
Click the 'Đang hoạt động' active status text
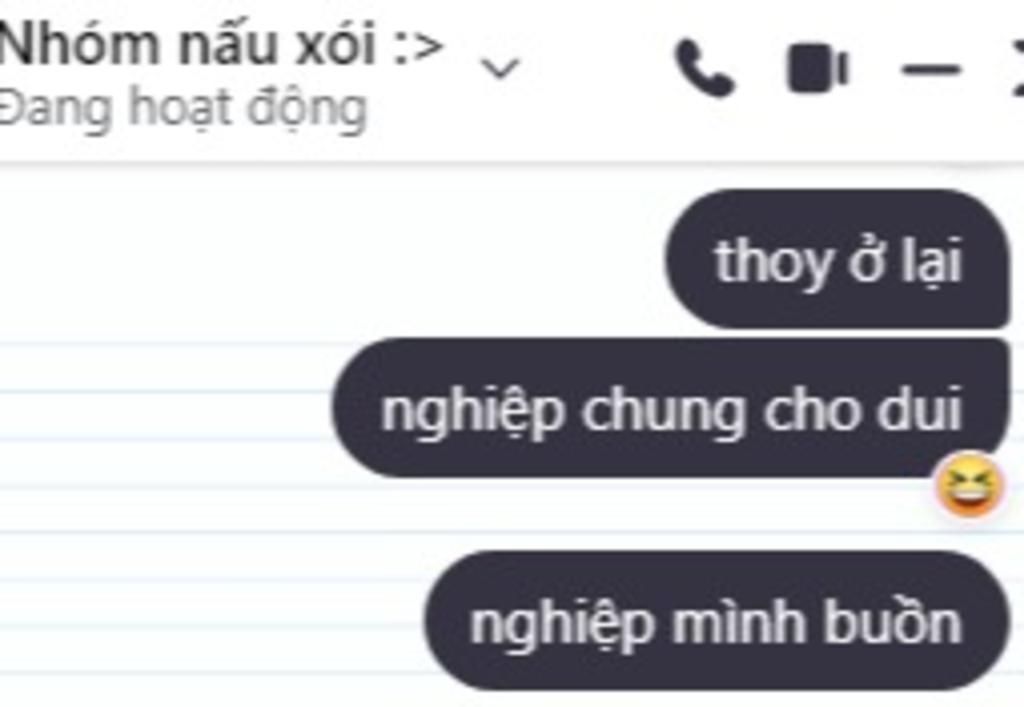183,108
